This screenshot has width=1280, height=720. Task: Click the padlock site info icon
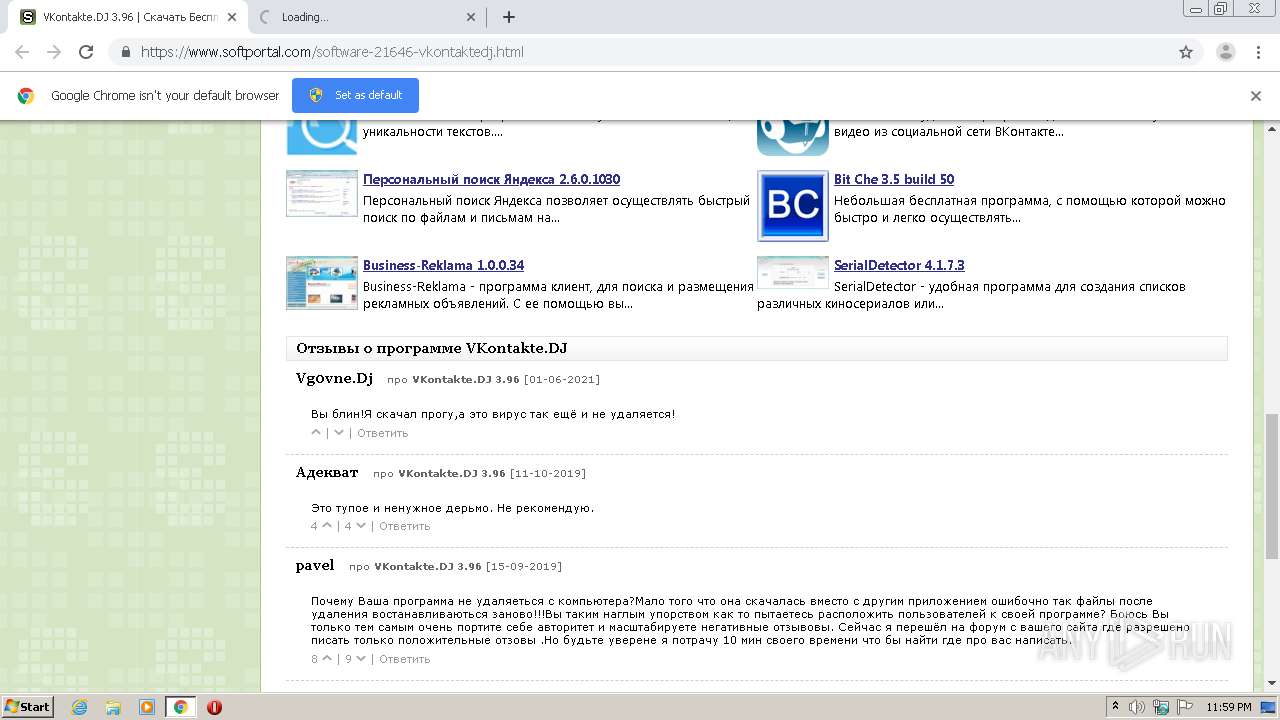pos(125,52)
